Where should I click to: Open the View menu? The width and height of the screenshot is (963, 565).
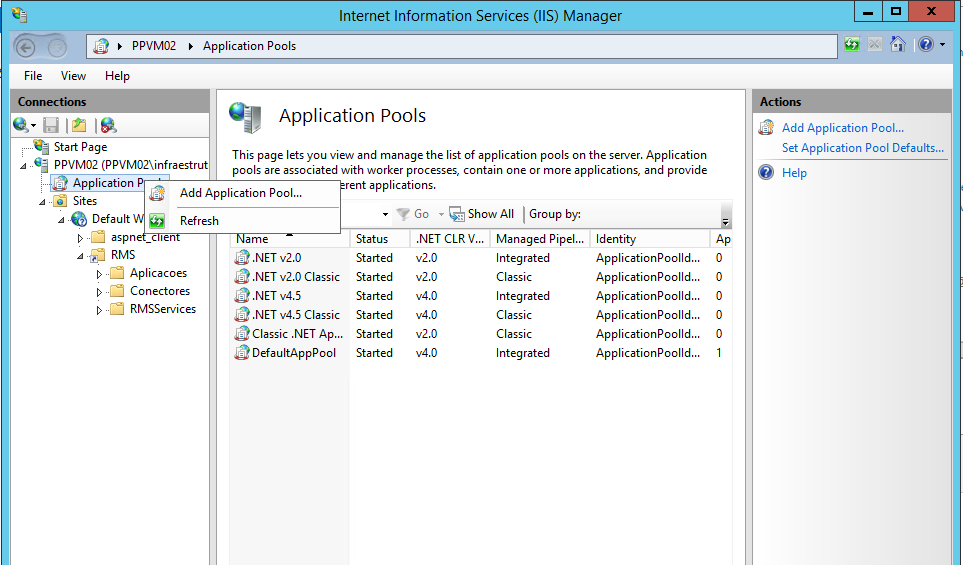[73, 76]
